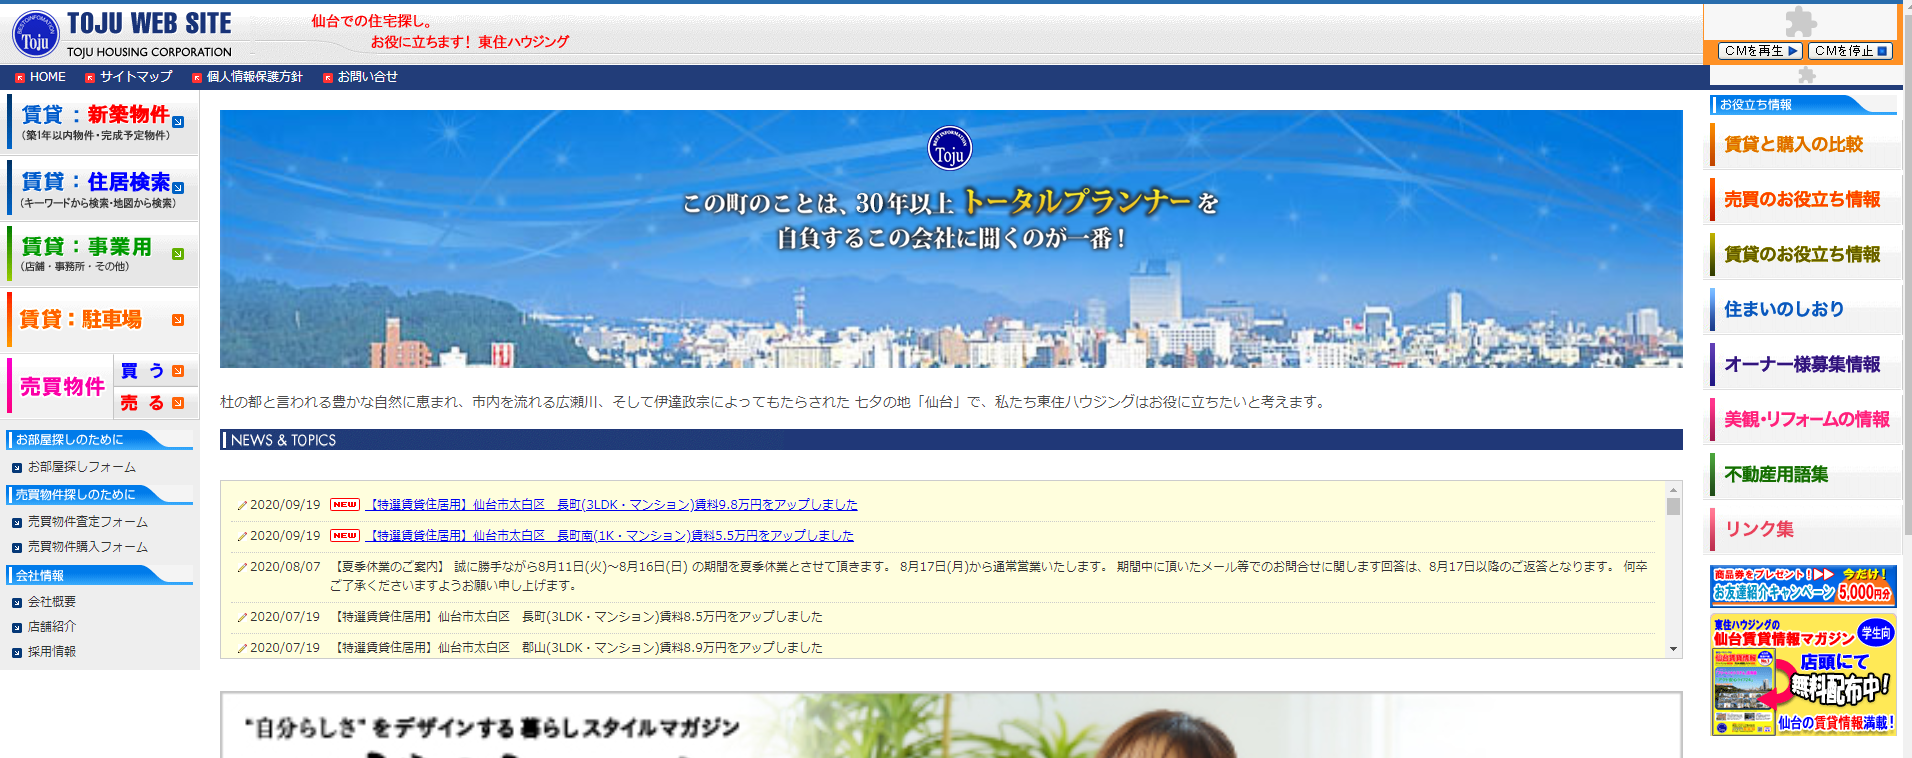Open the 売買のお役立ち情報 button
Image resolution: width=1912 pixels, height=758 pixels.
(1804, 199)
